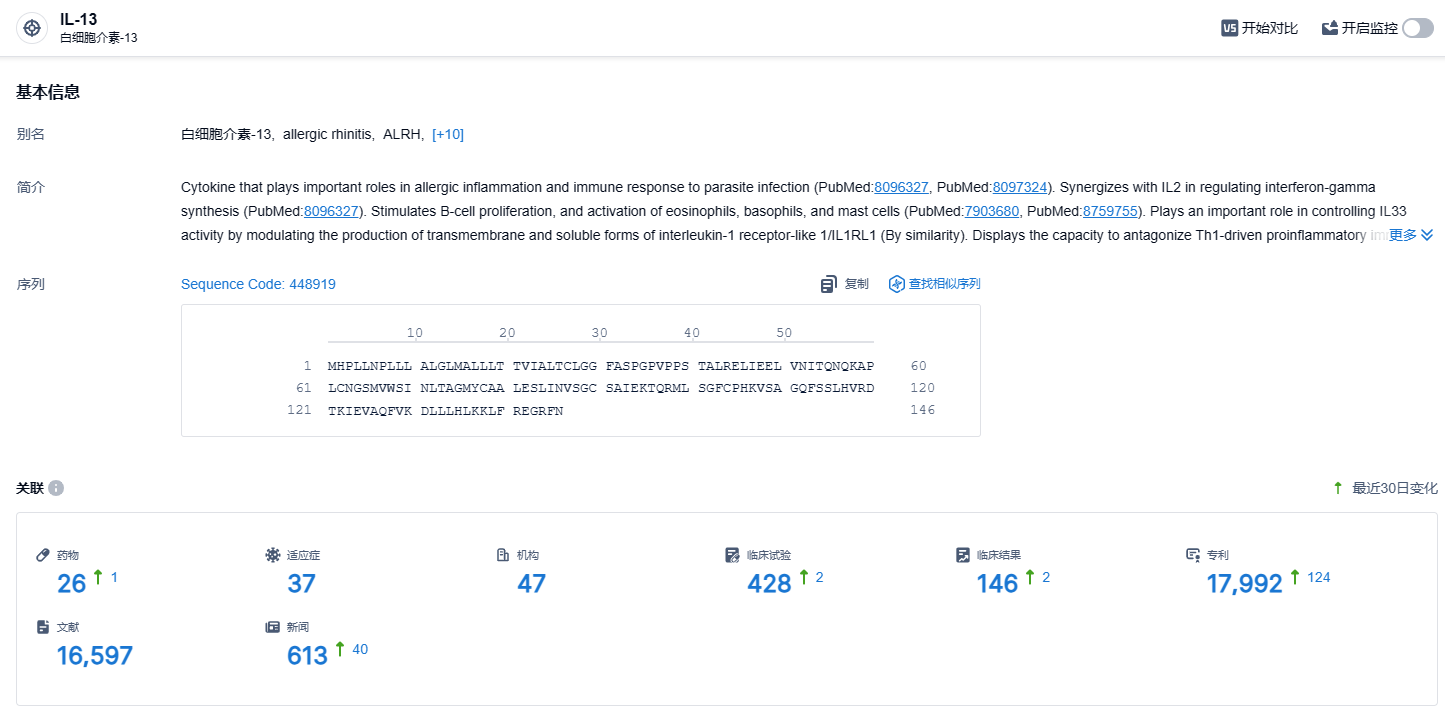The height and width of the screenshot is (712, 1445).
Task: Open PubMed link 8097324
Action: click(x=1019, y=187)
